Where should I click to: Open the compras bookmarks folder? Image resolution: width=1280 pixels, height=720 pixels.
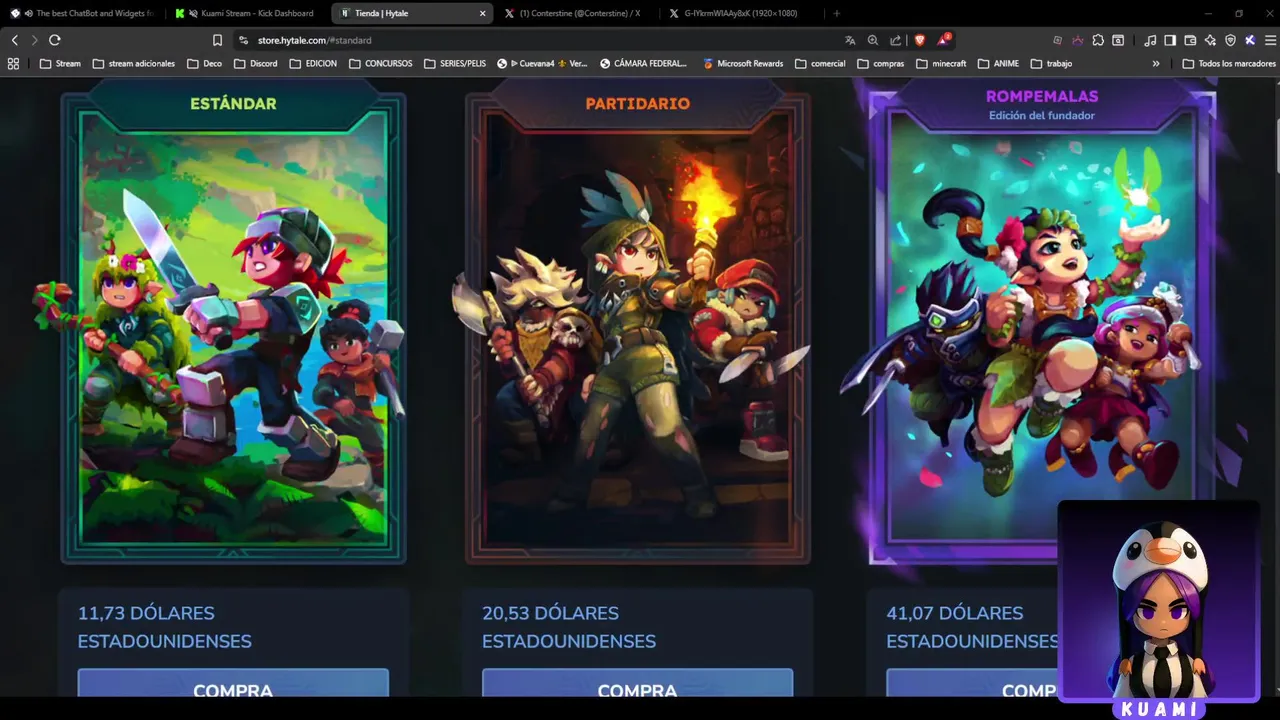pyautogui.click(x=881, y=63)
